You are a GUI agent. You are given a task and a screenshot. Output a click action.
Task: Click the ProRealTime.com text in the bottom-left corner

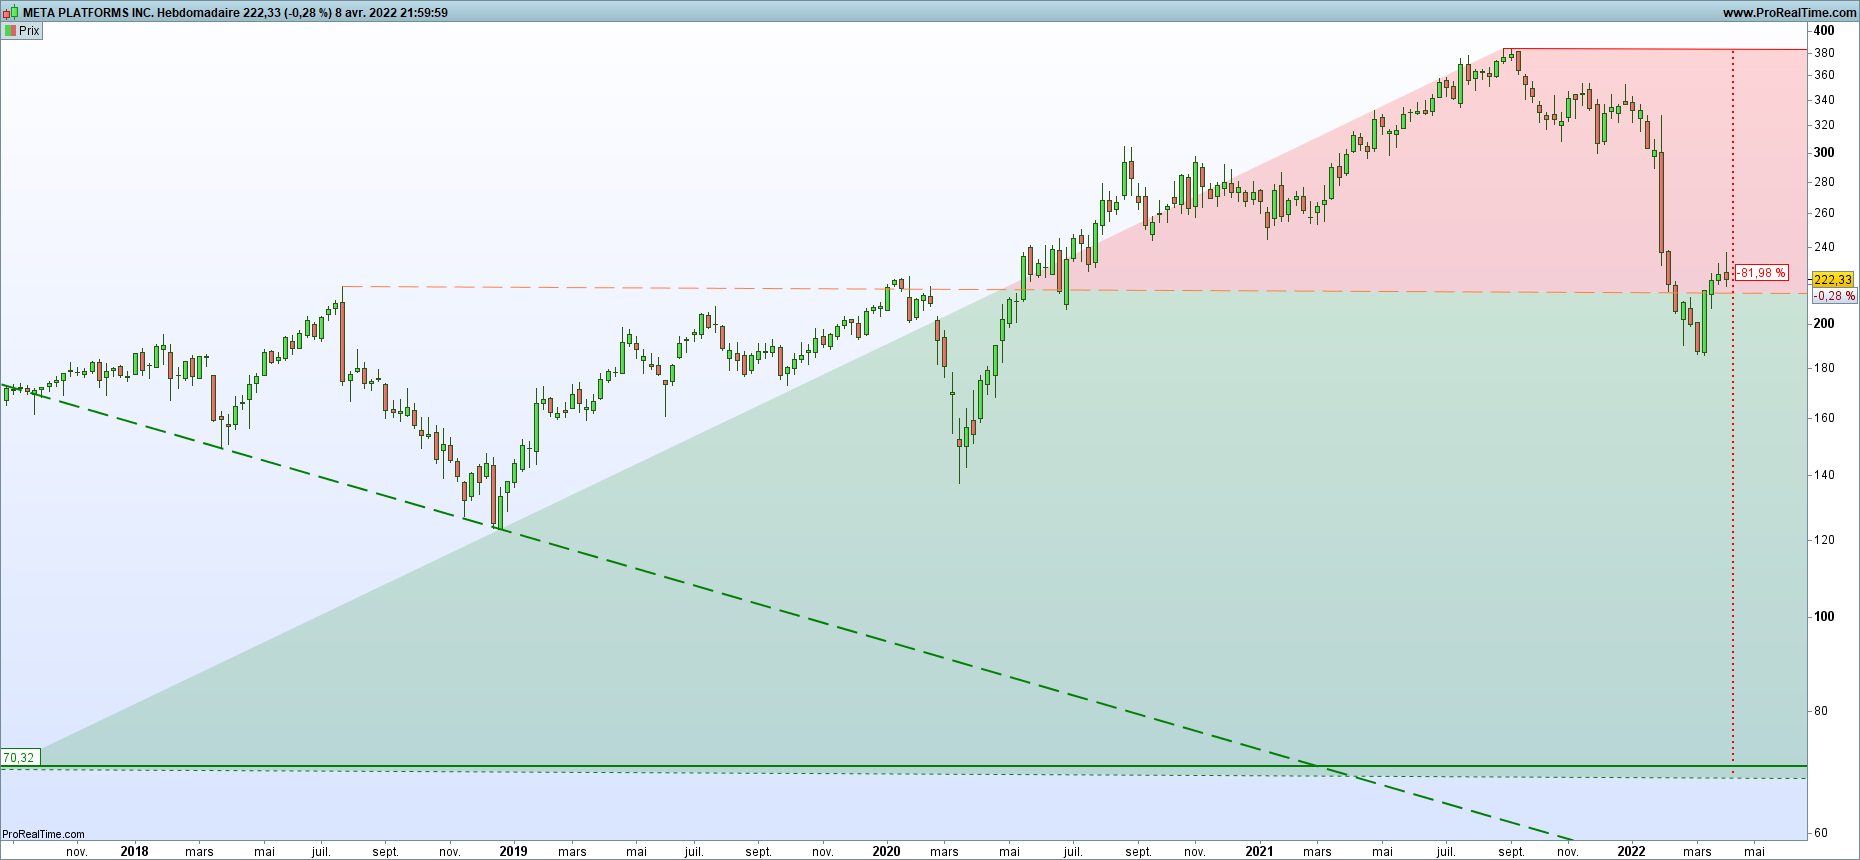tap(44, 834)
